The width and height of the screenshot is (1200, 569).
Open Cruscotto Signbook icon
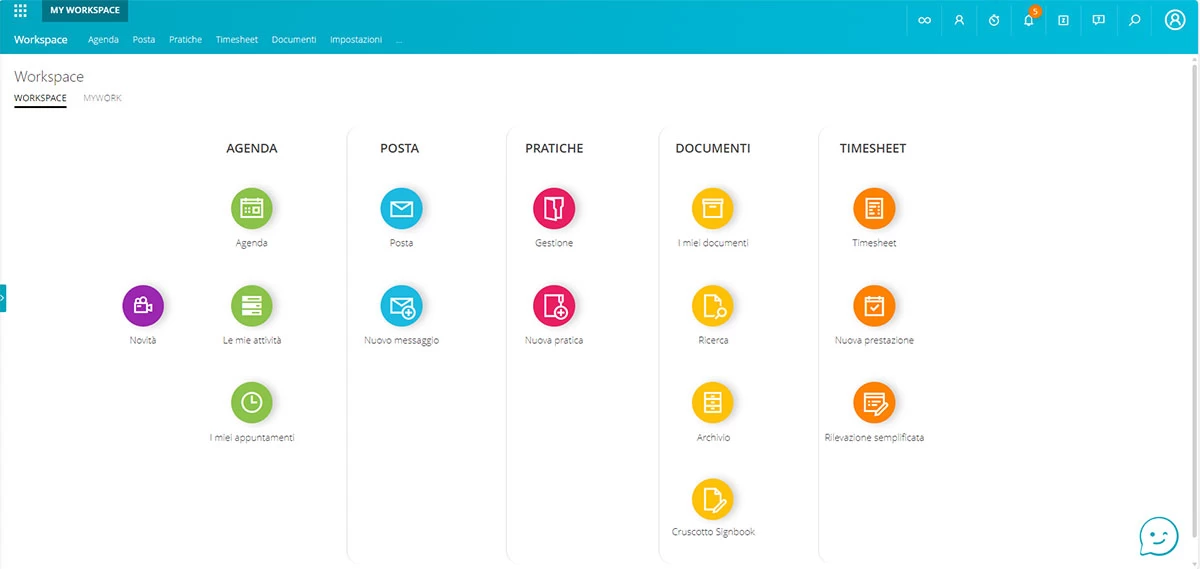(713, 498)
